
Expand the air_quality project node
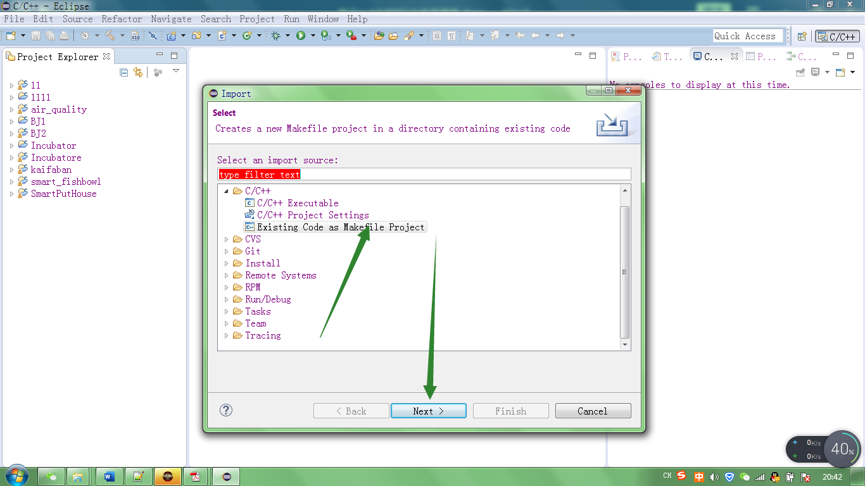[11, 110]
